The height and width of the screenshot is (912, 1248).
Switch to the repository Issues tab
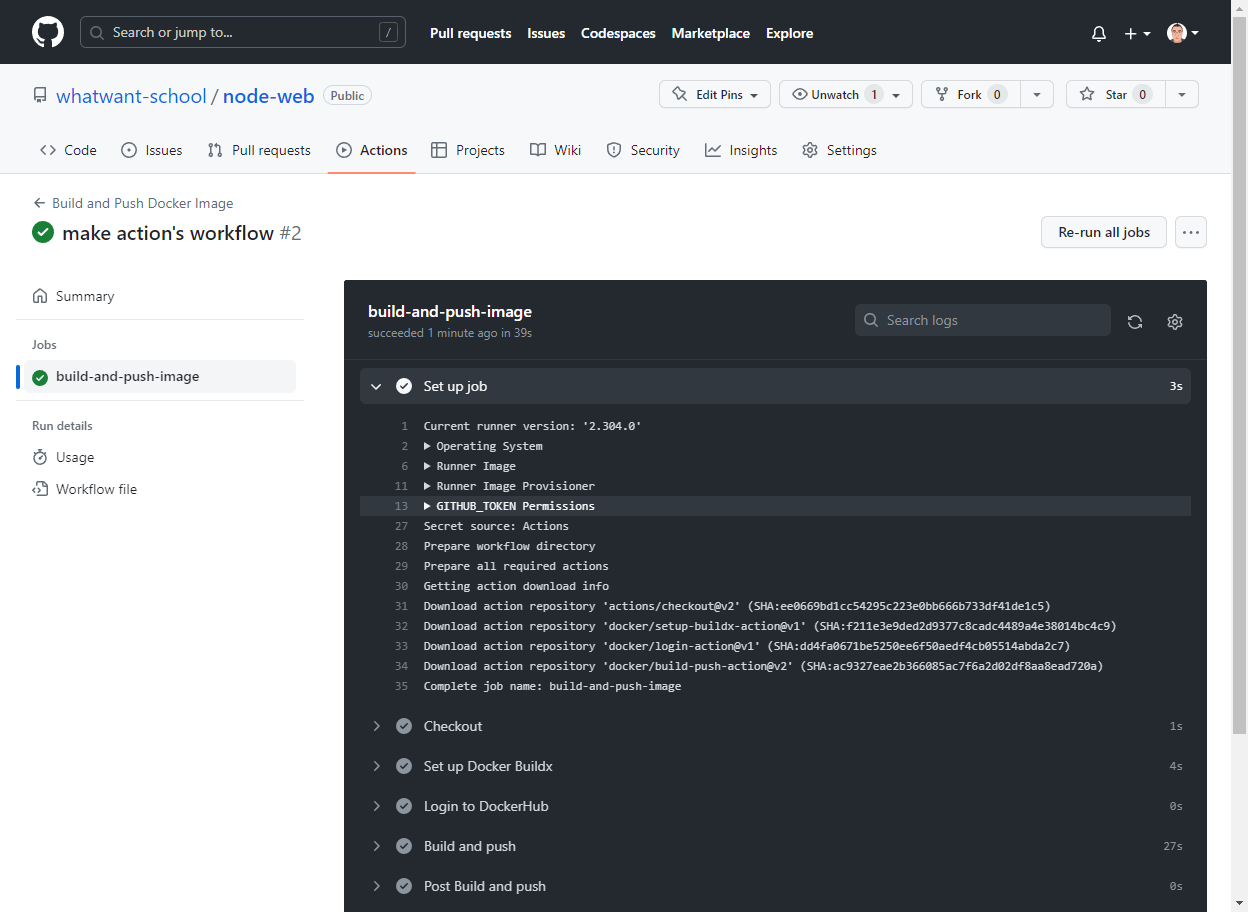pos(151,150)
